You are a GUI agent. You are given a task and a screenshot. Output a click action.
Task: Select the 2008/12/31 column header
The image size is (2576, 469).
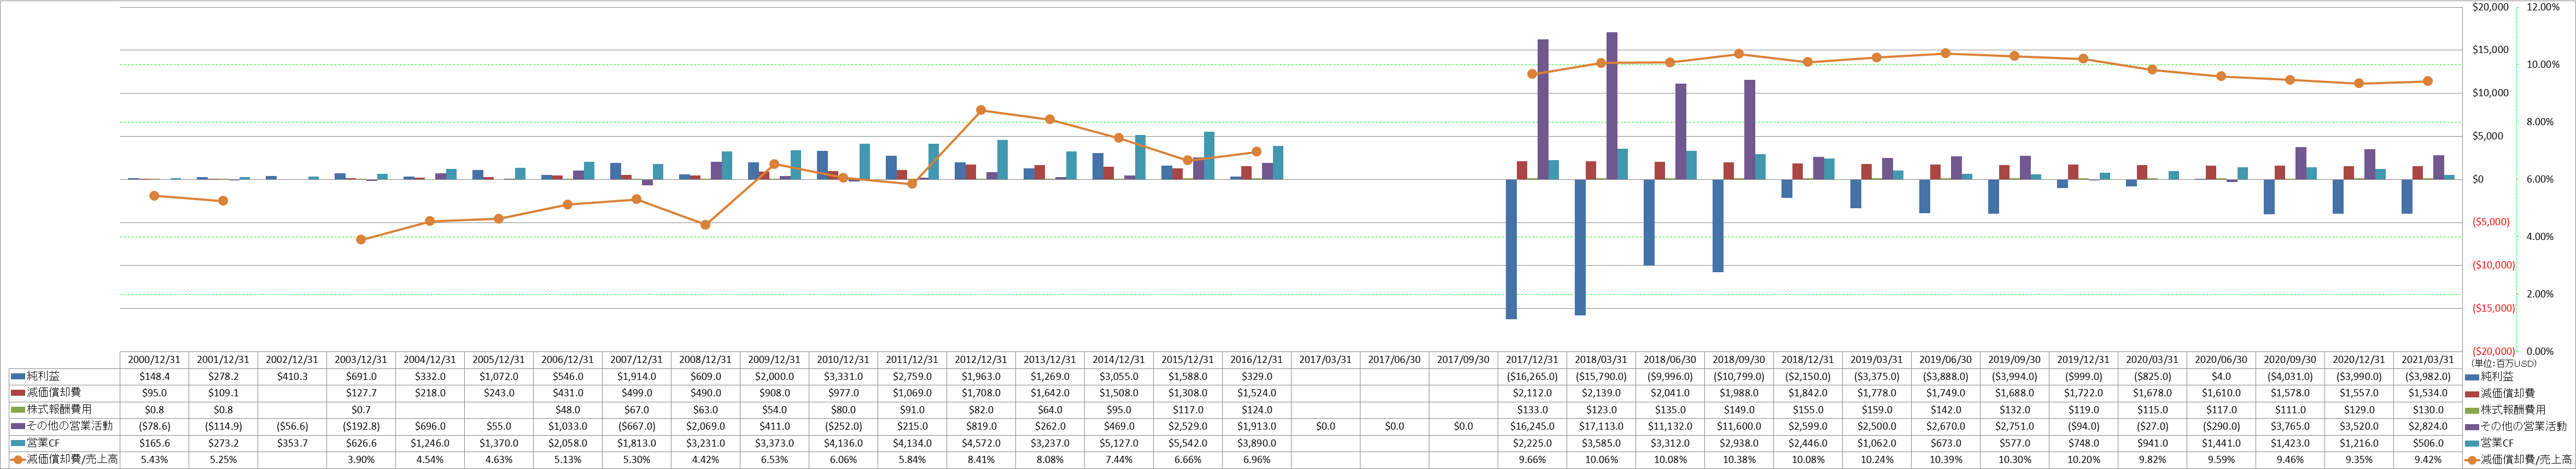pyautogui.click(x=705, y=360)
